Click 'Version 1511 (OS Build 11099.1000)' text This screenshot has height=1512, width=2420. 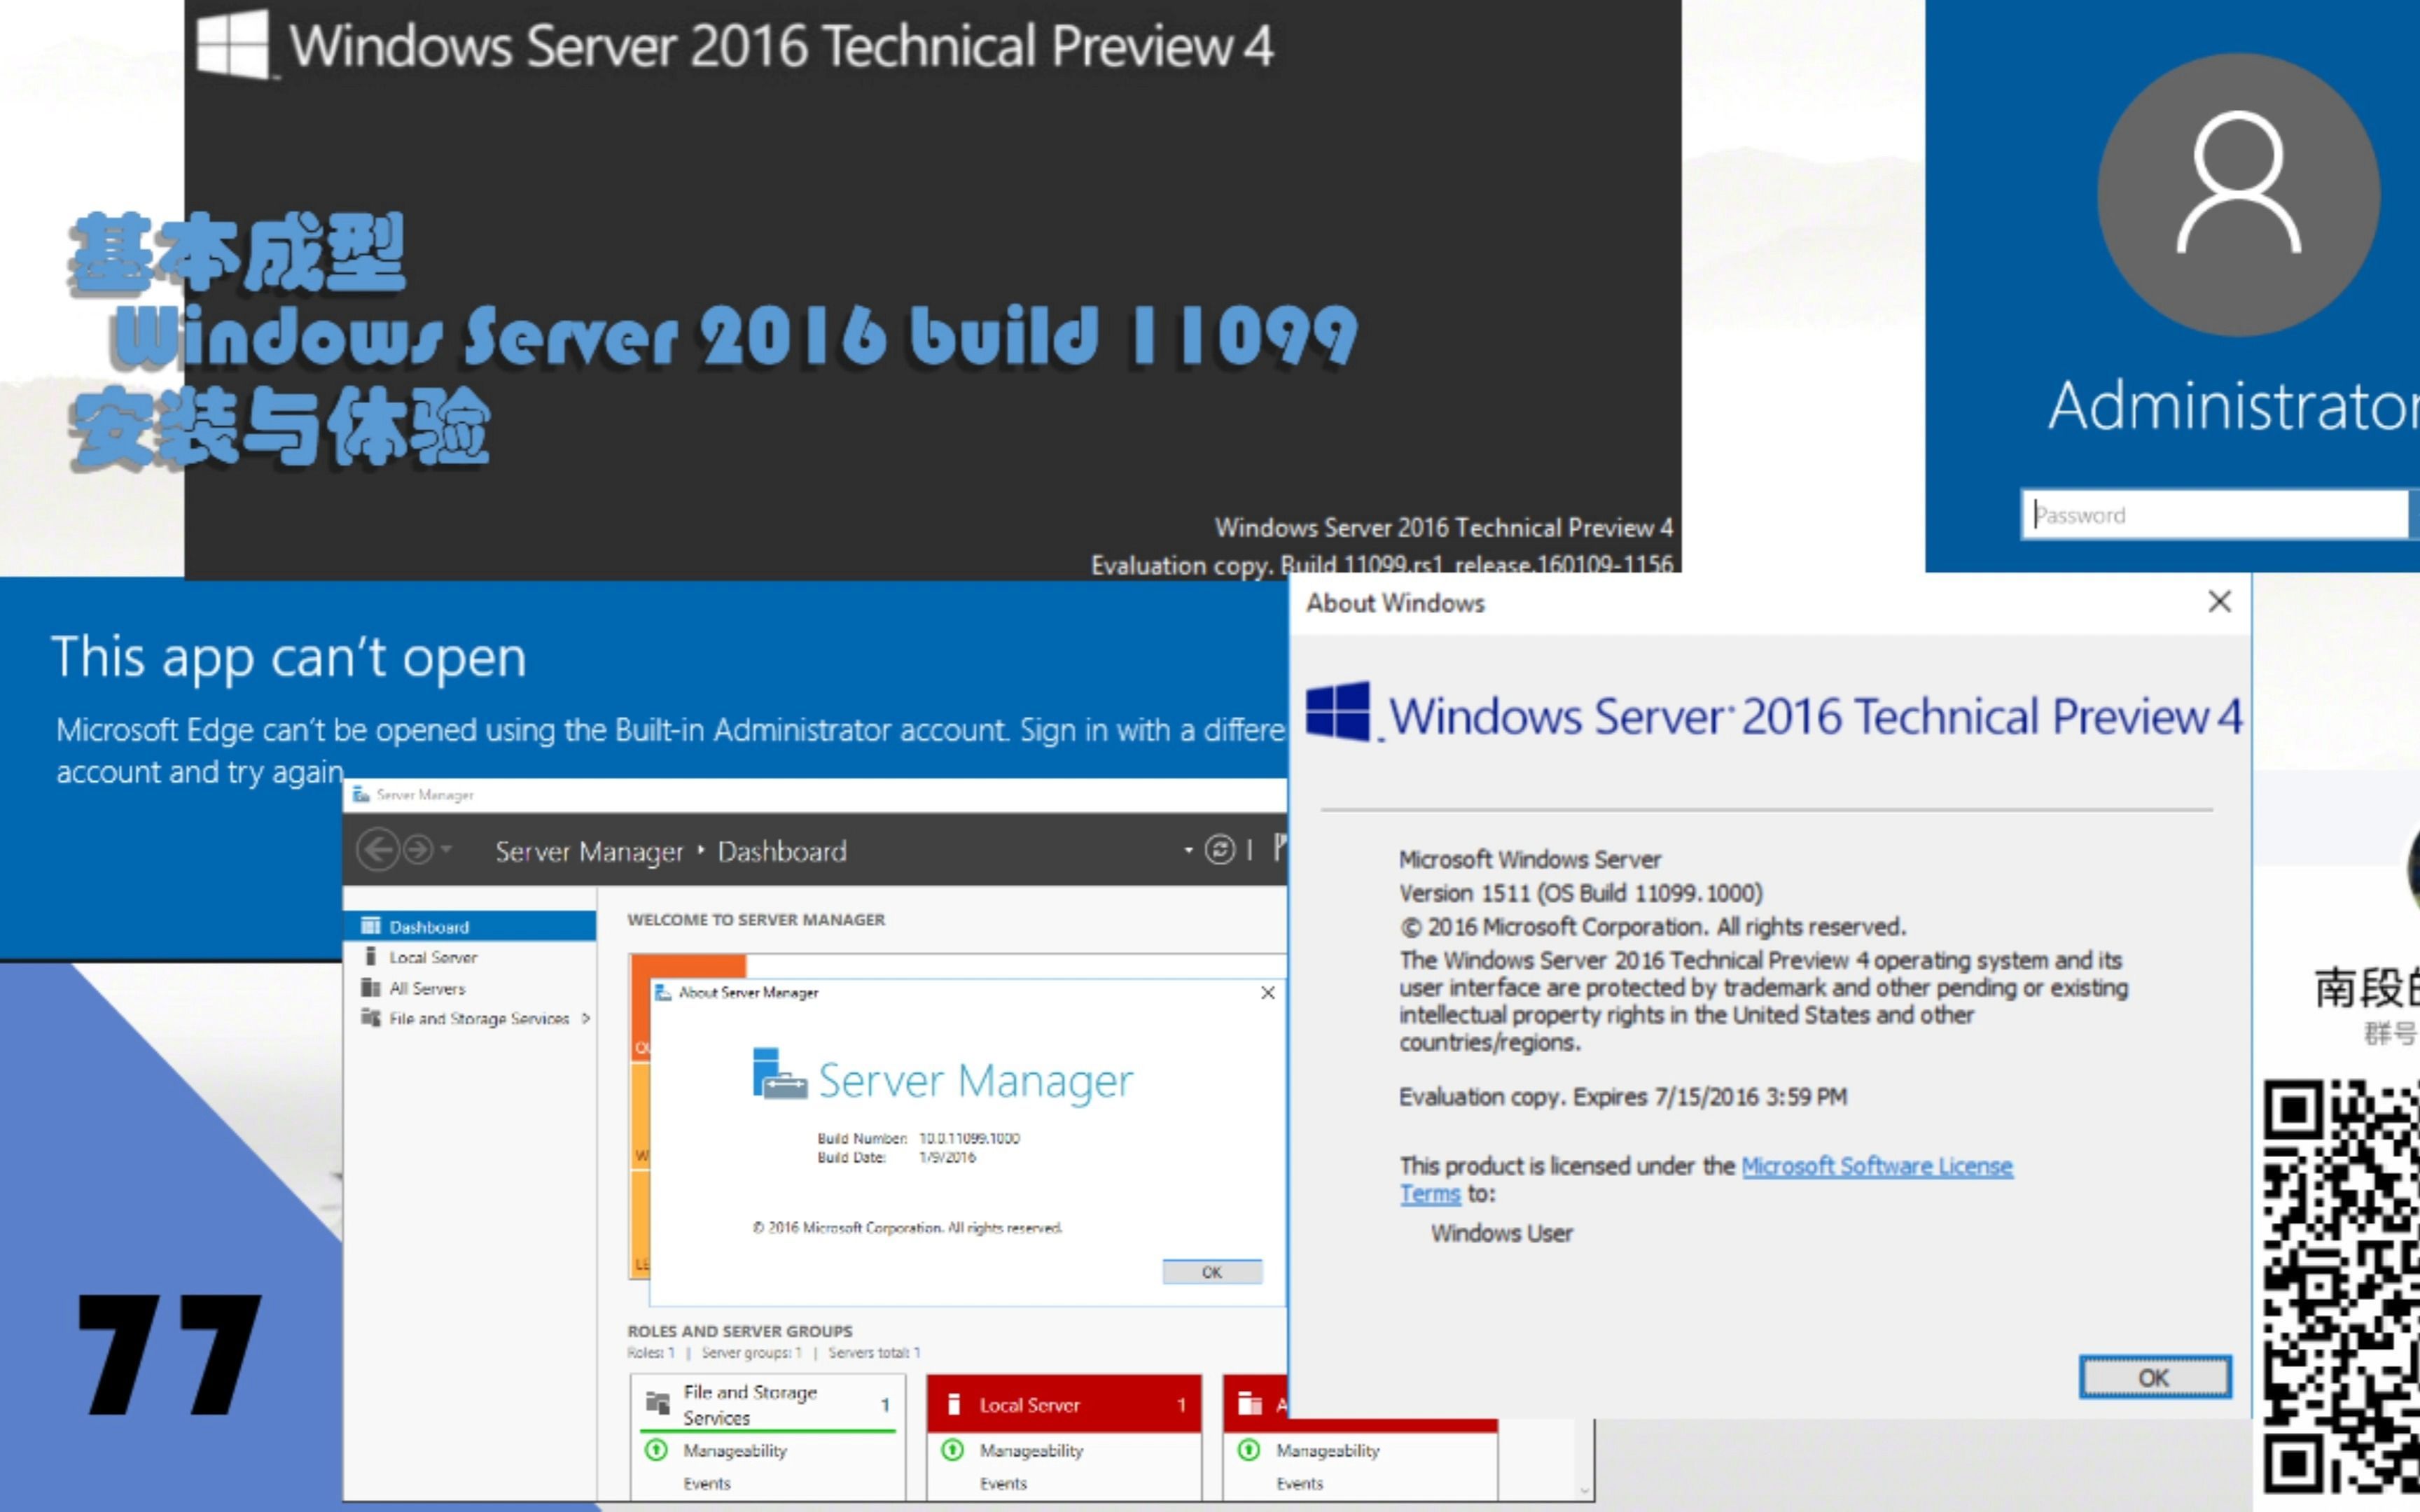pos(1581,893)
